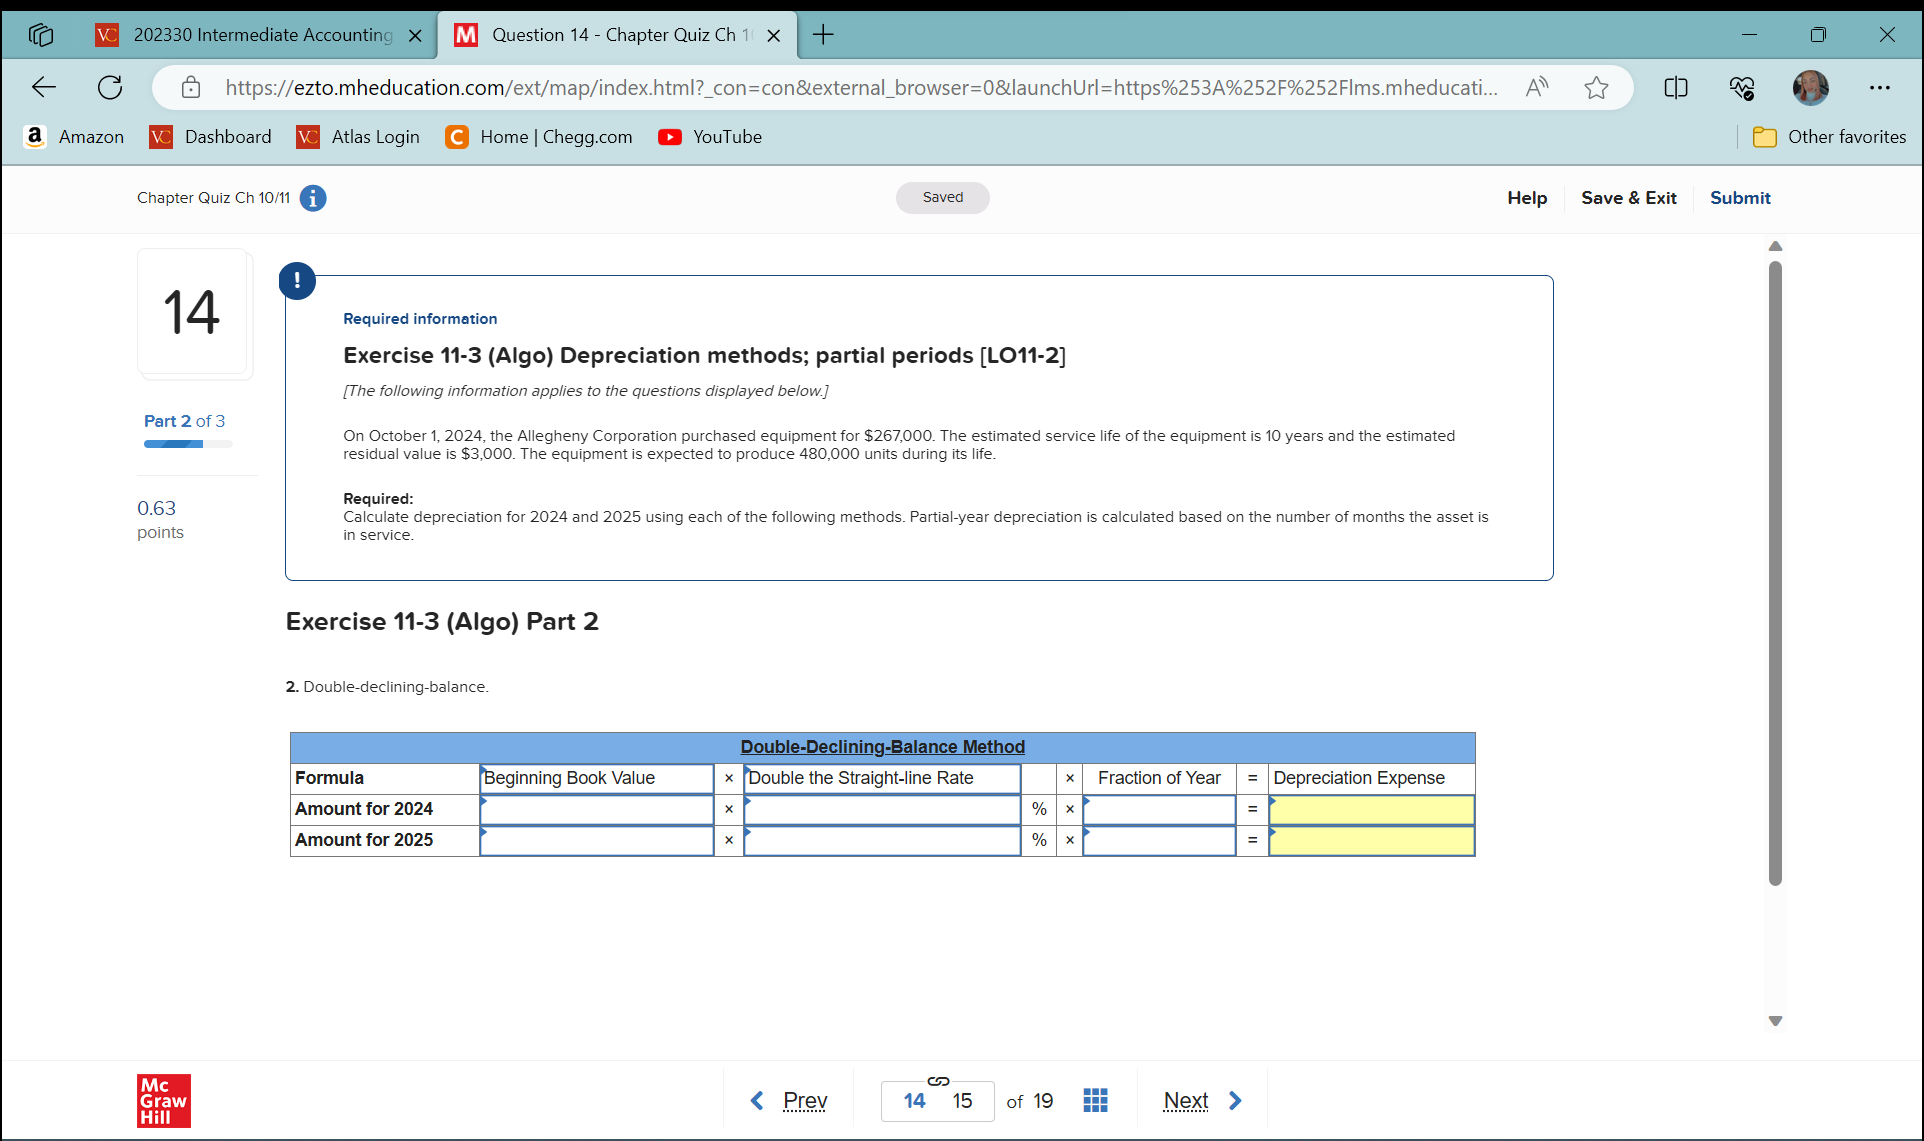Click the Depreciation Expense field for 2024

point(1369,808)
